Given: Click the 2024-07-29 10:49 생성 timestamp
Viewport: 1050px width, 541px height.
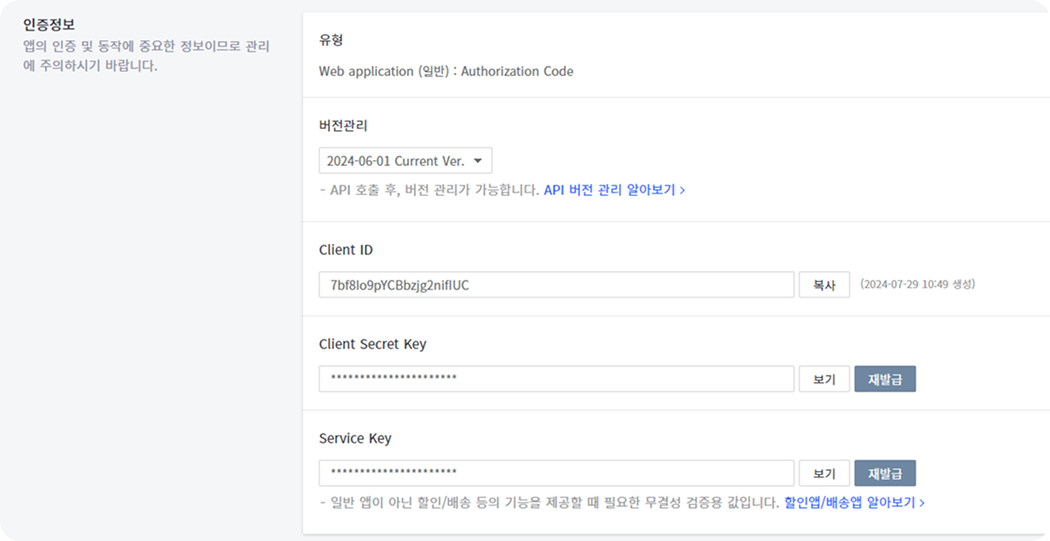Looking at the screenshot, I should pyautogui.click(x=917, y=284).
